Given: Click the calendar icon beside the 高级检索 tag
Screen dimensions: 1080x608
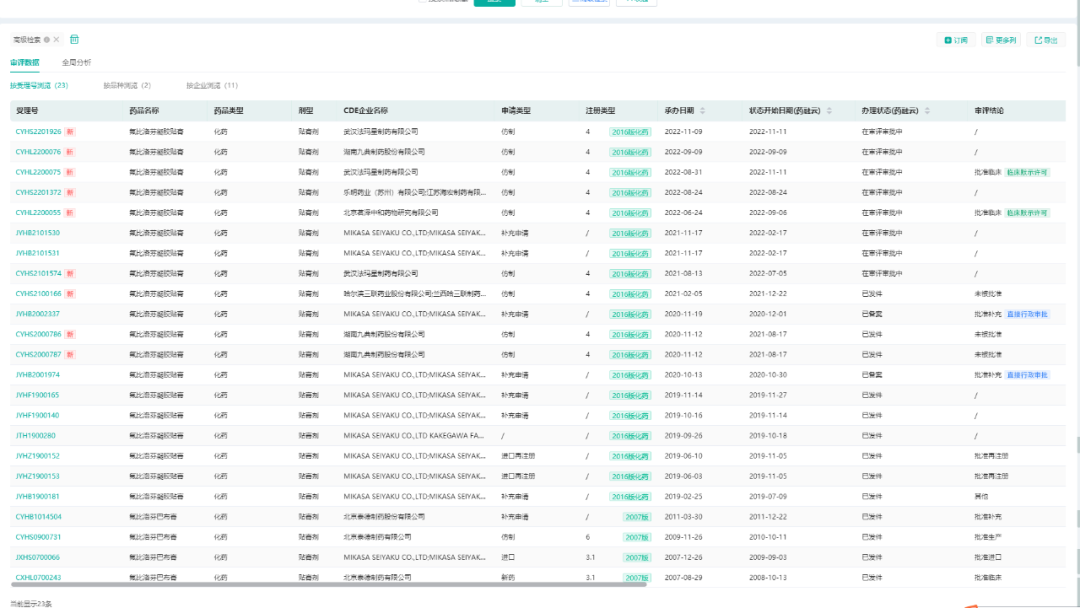Looking at the screenshot, I should click(x=75, y=40).
